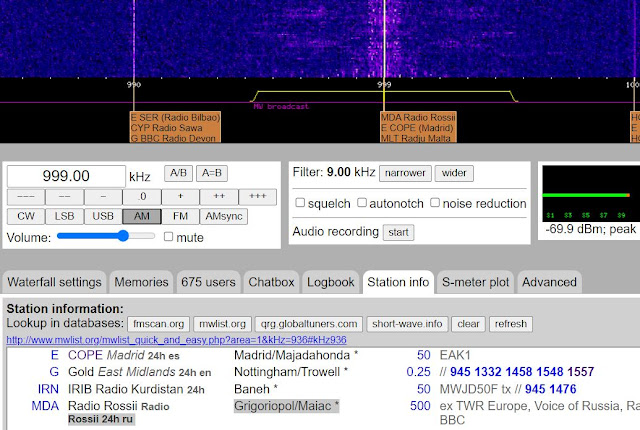Click parallel frequency 1476 in IRIB row
The height and width of the screenshot is (430, 640).
coord(563,389)
